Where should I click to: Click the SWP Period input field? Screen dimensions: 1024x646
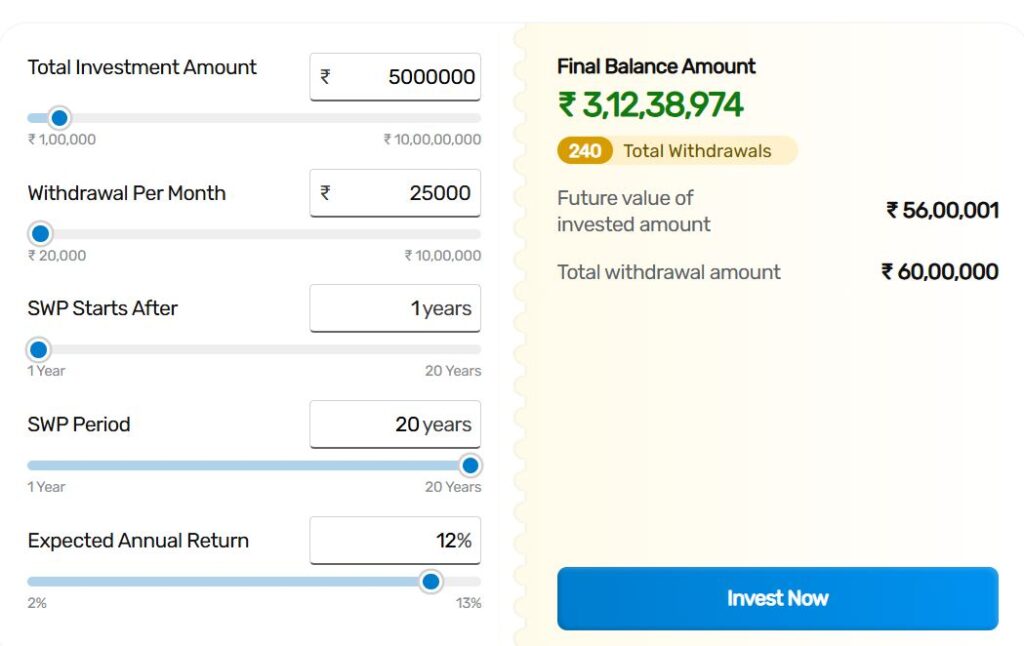(395, 424)
